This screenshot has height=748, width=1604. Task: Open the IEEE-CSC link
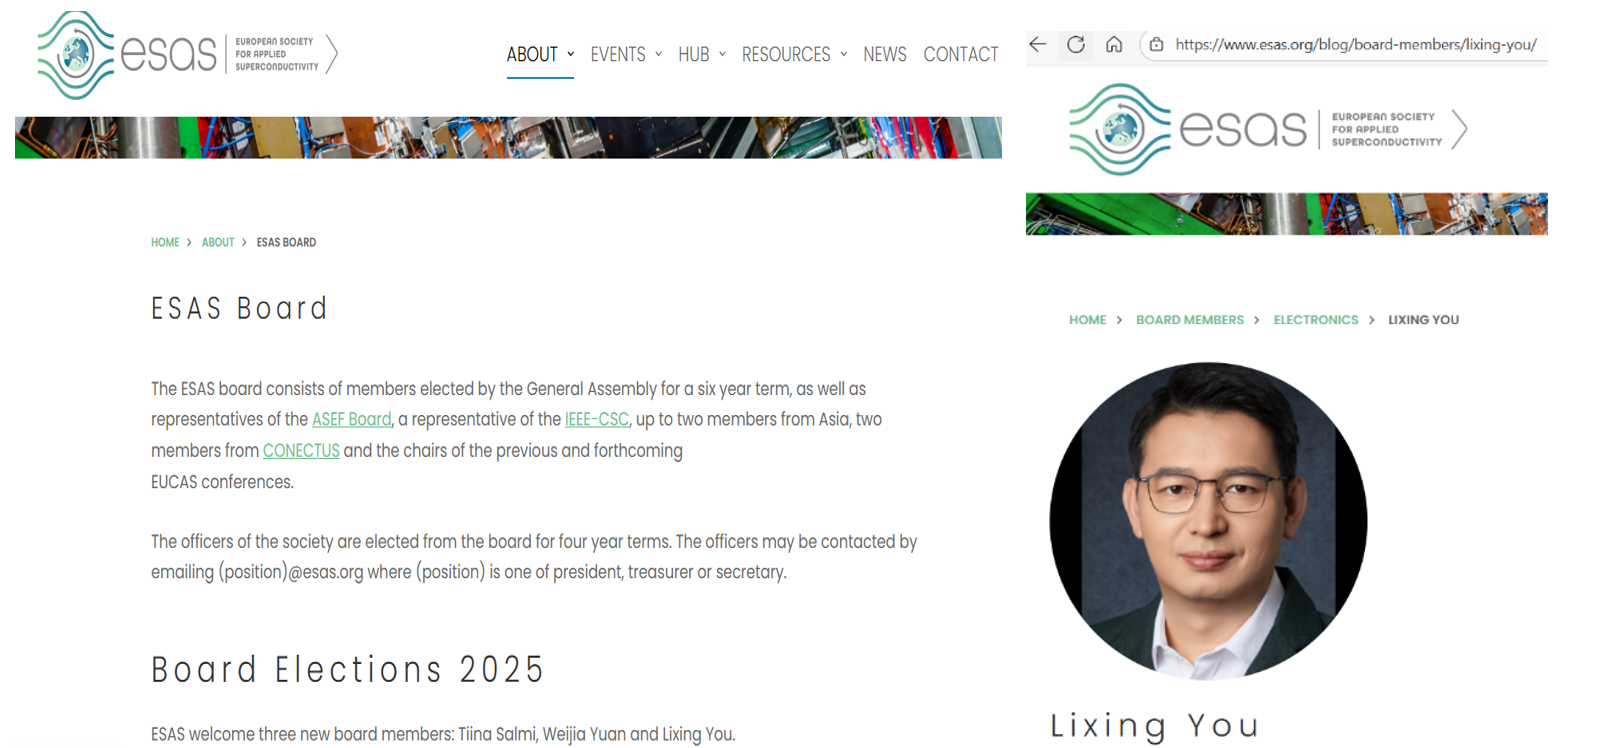597,419
